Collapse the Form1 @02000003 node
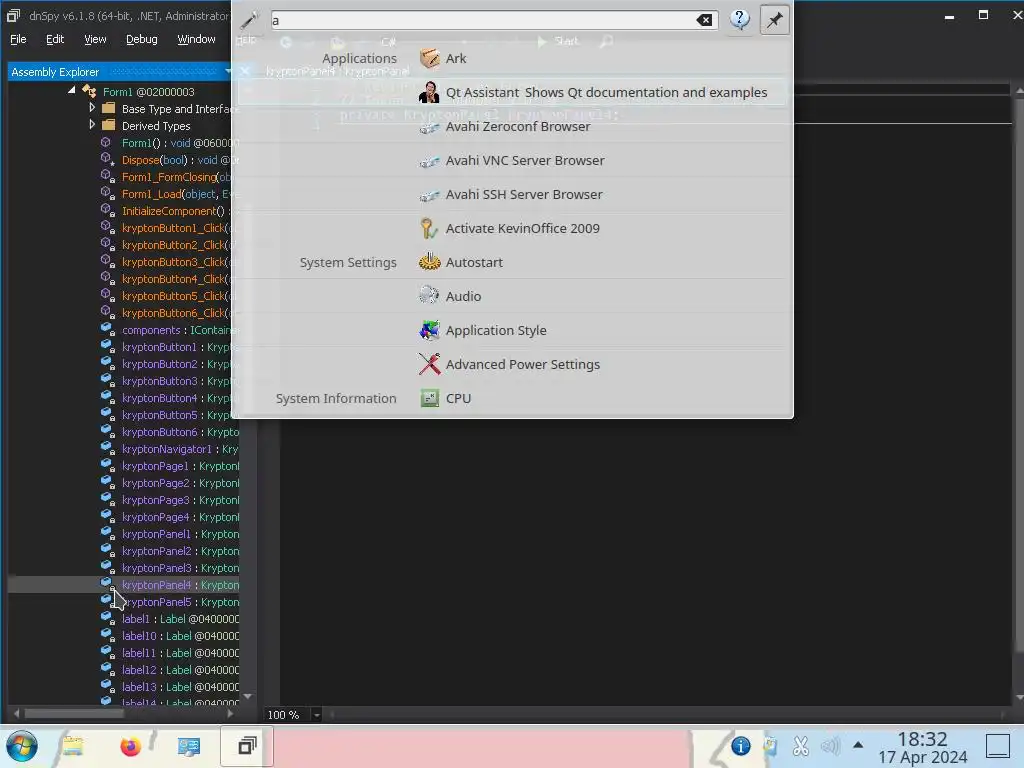This screenshot has height=768, width=1024. click(x=72, y=91)
